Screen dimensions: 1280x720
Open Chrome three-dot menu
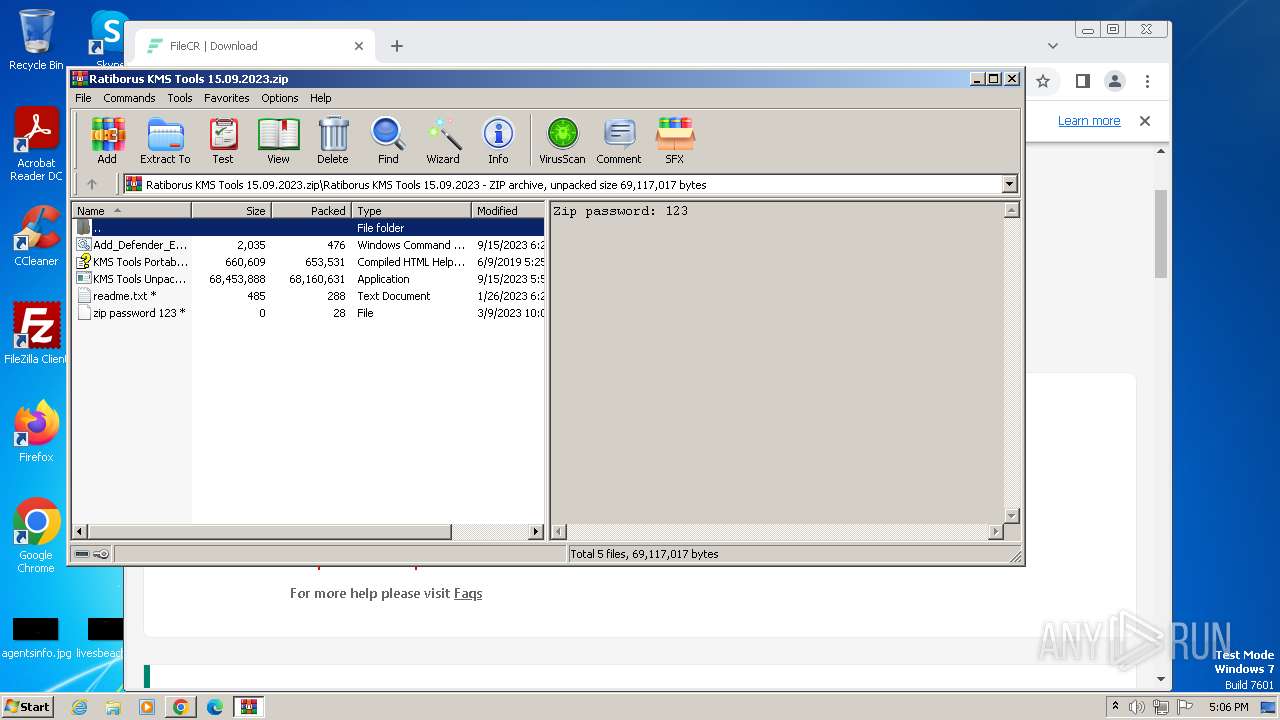(x=1148, y=81)
